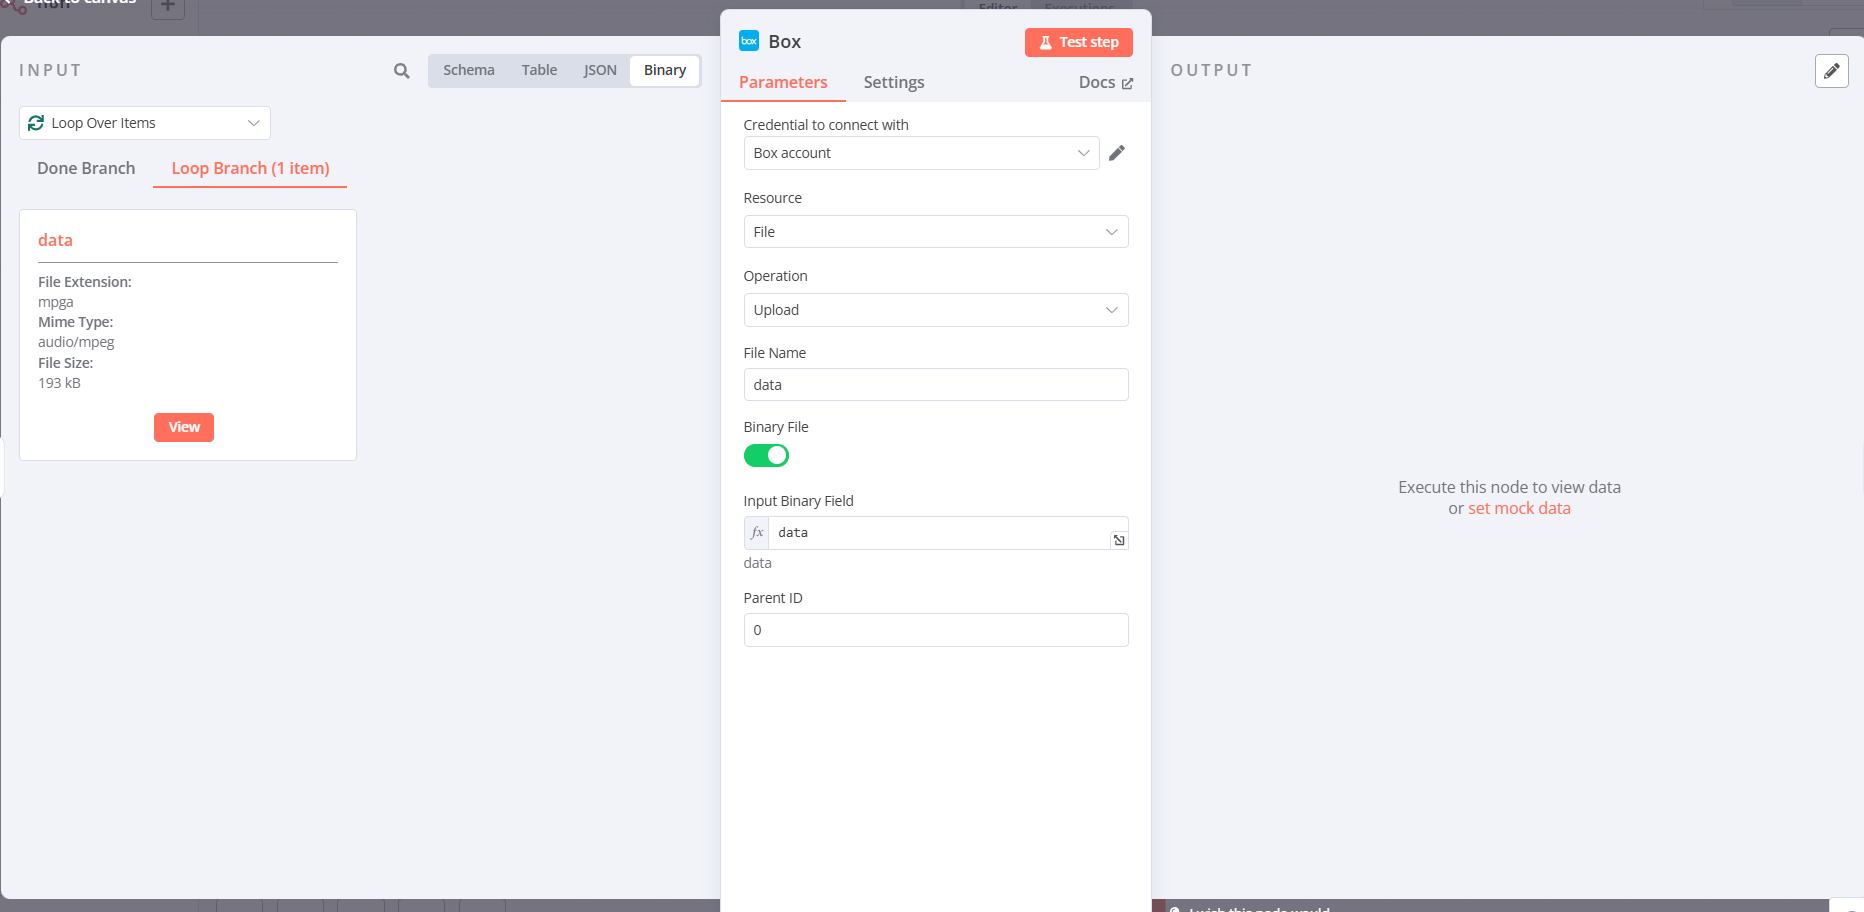This screenshot has width=1864, height=912.
Task: Click the mpga file extension value
Action: tap(56, 302)
